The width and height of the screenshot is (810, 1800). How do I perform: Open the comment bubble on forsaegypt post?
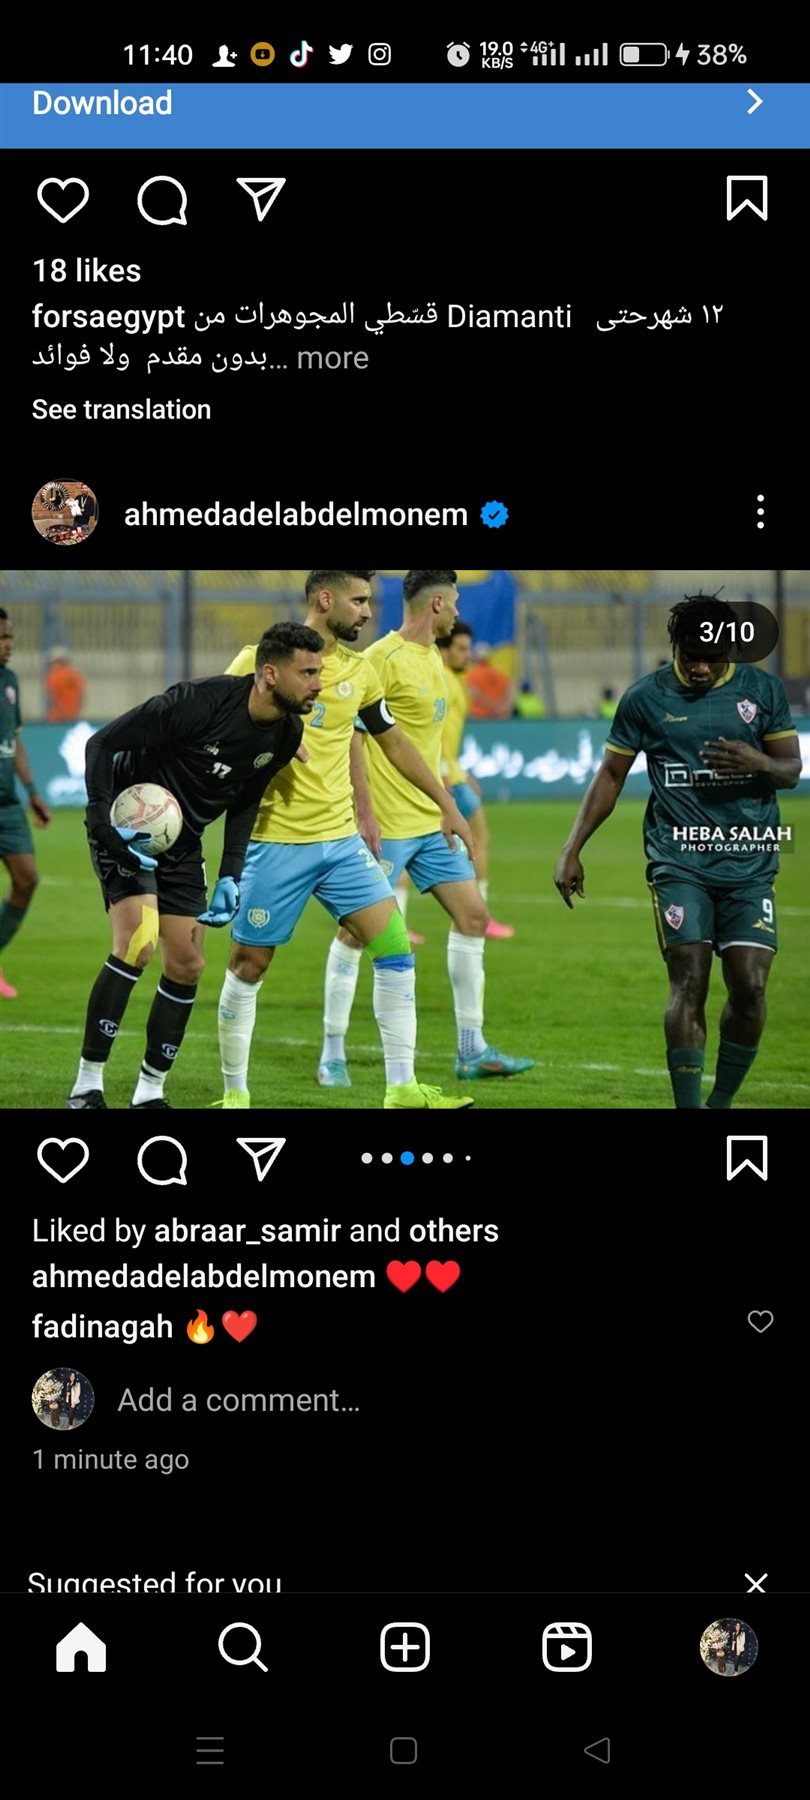tap(162, 200)
